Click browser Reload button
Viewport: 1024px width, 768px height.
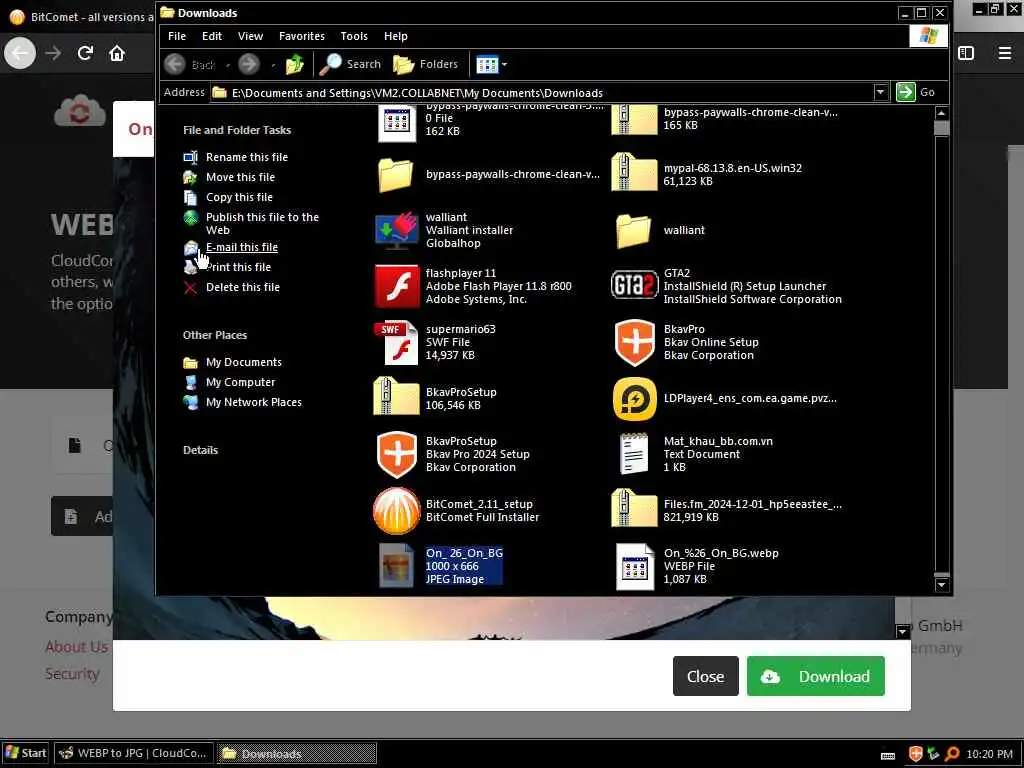click(85, 53)
